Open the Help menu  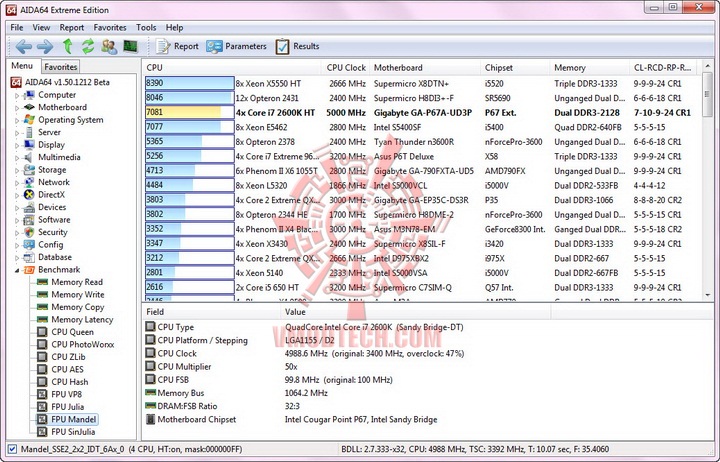174,28
